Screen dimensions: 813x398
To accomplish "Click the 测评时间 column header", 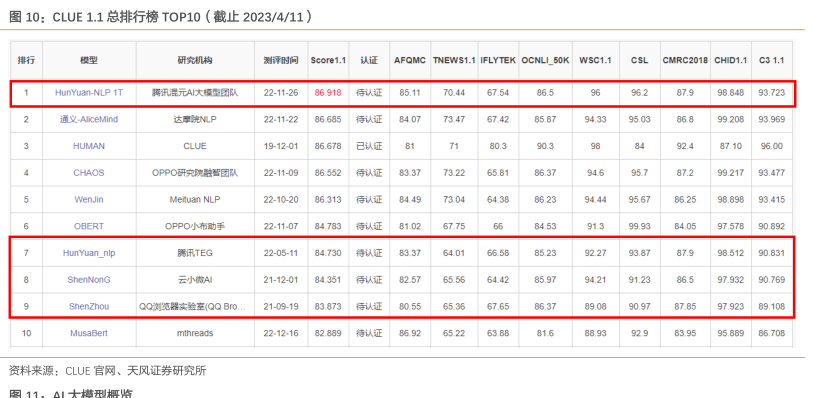I will tap(281, 60).
